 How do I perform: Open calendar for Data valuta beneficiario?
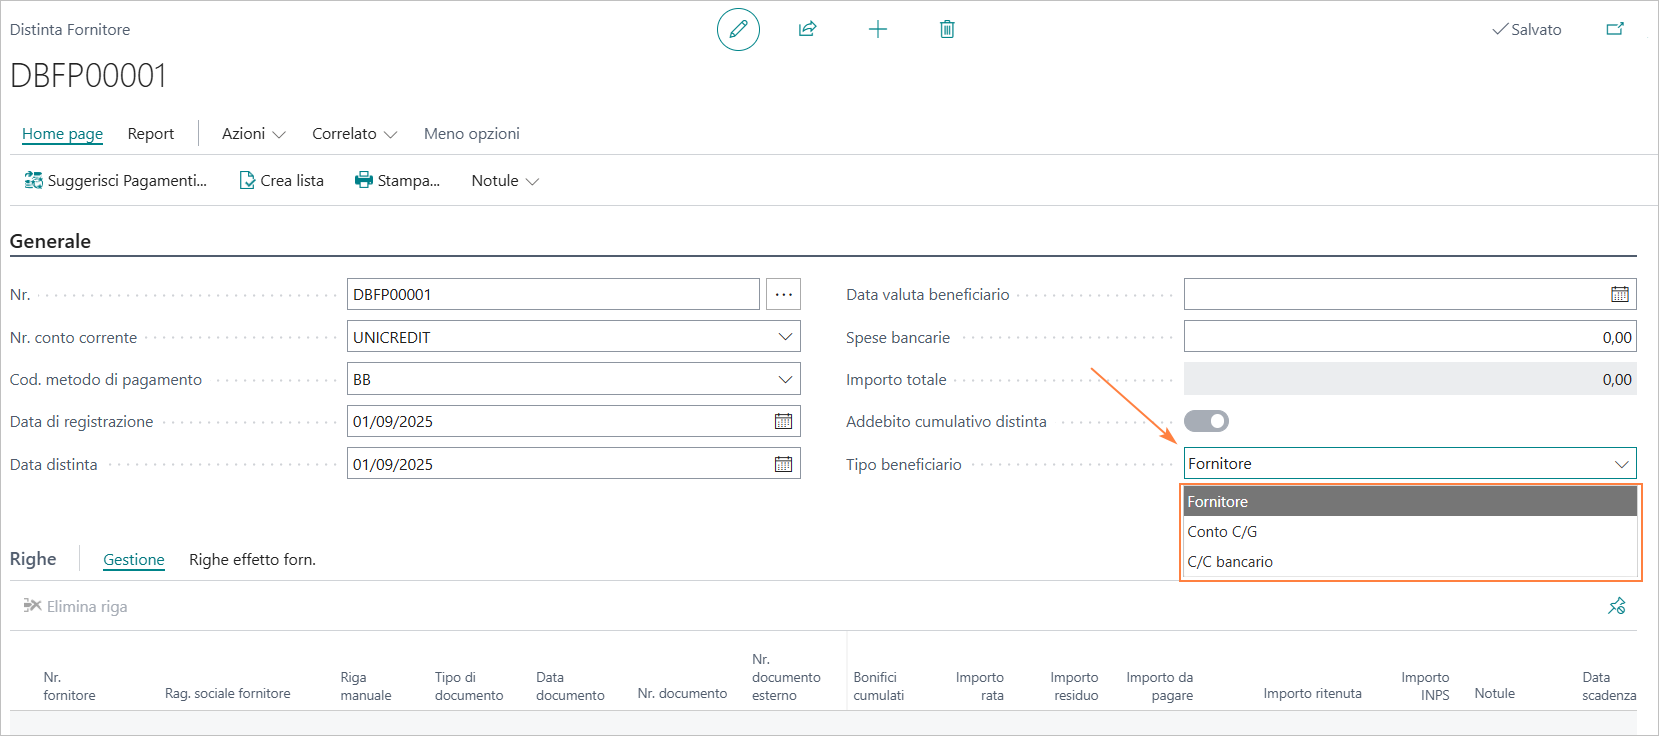pos(1619,294)
